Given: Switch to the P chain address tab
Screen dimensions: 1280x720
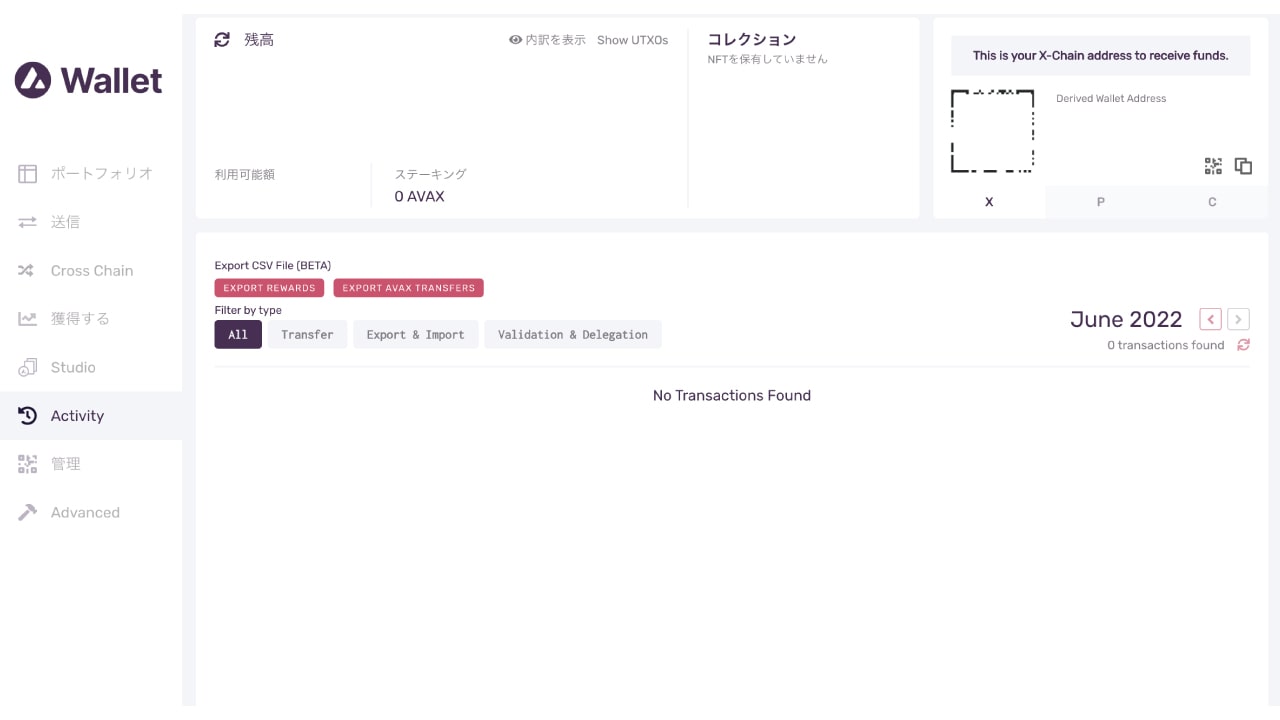Looking at the screenshot, I should point(1101,202).
